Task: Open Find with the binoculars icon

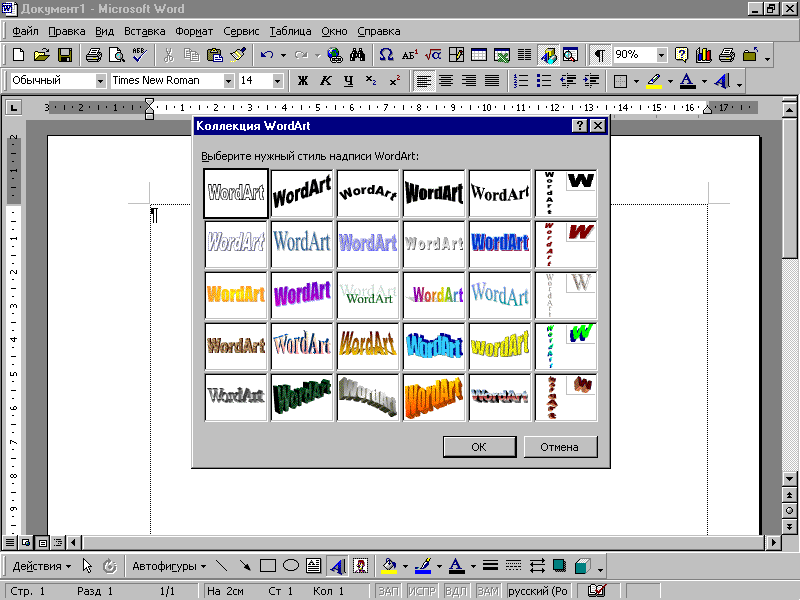Action: pyautogui.click(x=358, y=55)
